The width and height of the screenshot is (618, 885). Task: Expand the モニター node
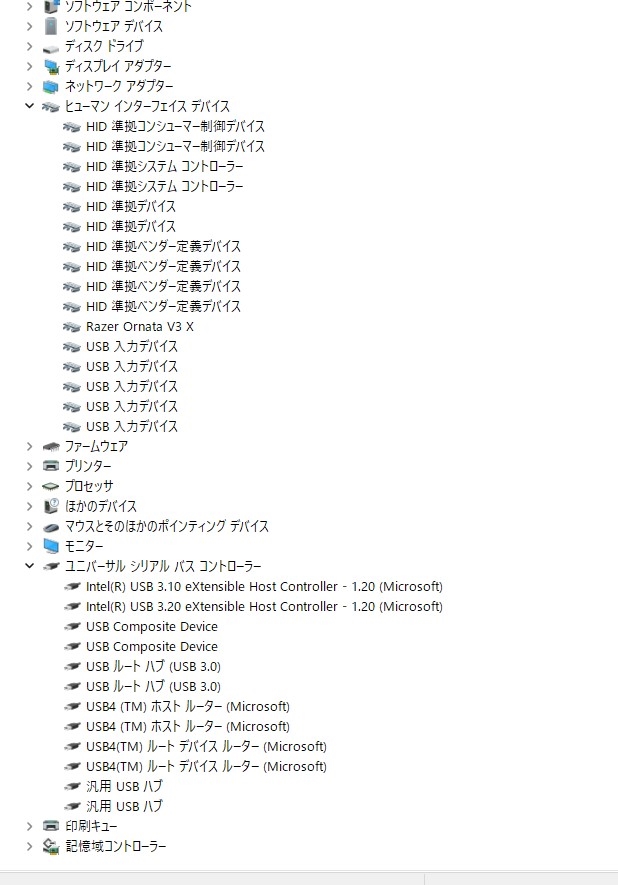pyautogui.click(x=29, y=546)
